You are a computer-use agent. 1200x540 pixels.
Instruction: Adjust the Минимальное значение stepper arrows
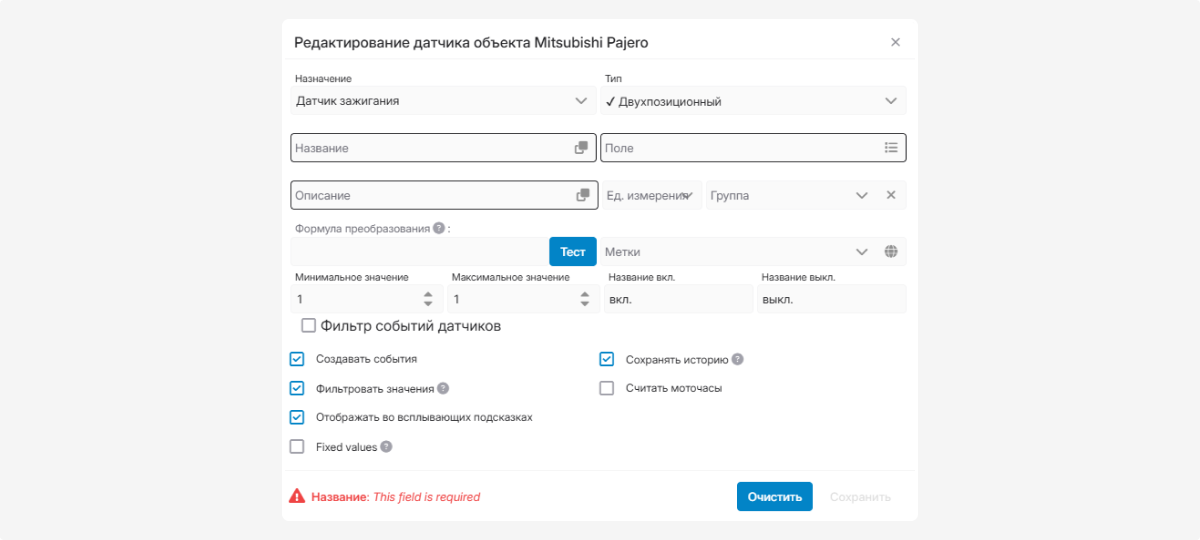tap(428, 299)
